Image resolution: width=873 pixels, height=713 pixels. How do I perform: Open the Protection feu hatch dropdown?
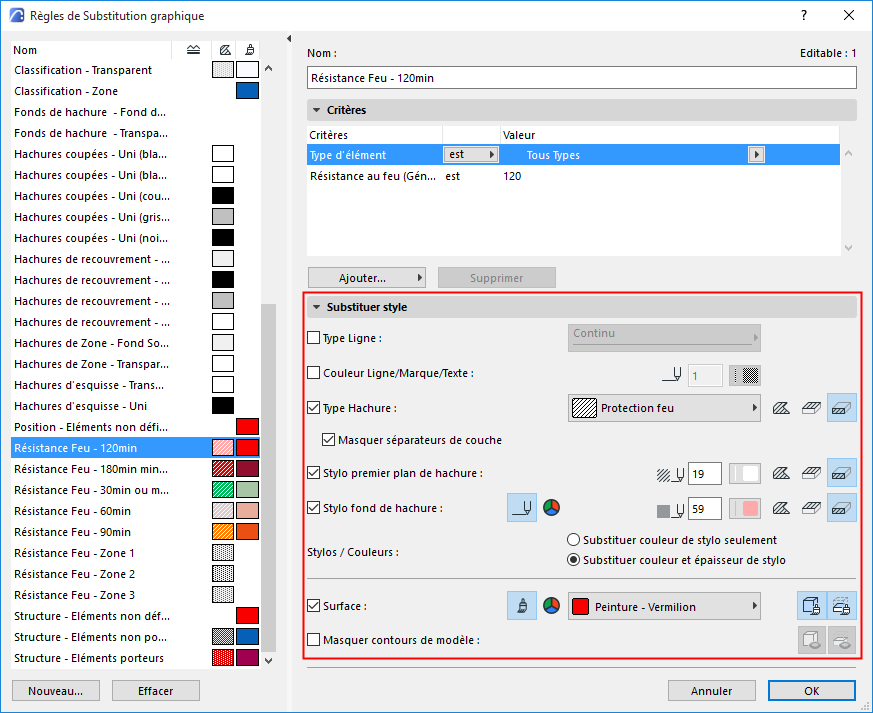coord(664,408)
